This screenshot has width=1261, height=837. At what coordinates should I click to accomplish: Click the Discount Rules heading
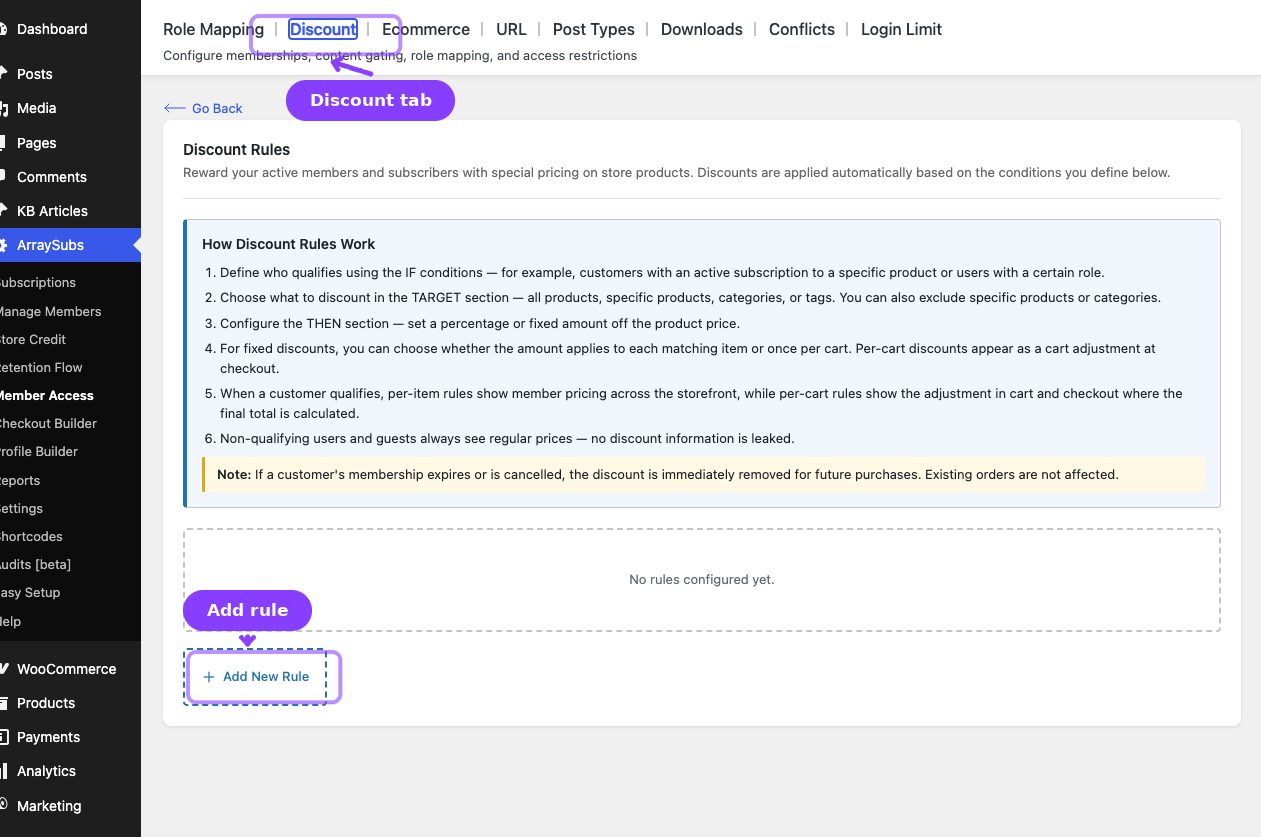click(236, 150)
